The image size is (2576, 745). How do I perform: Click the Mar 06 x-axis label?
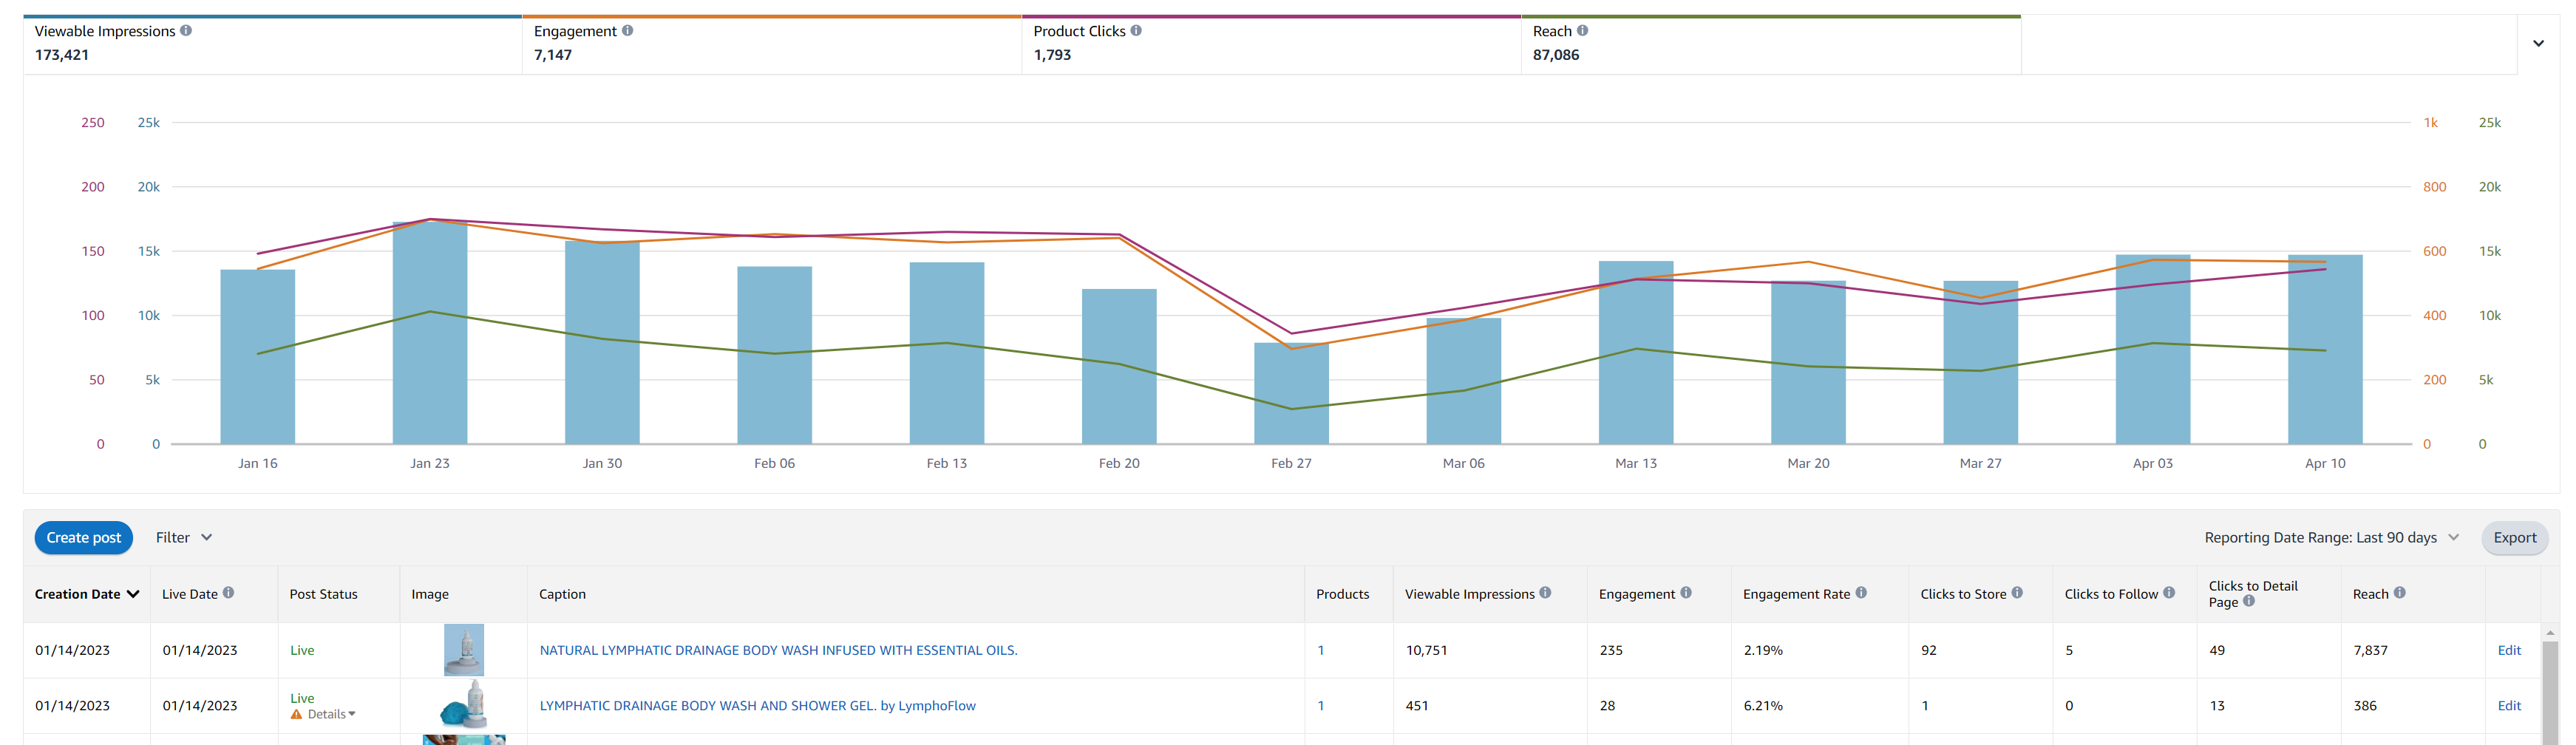[x=1463, y=463]
